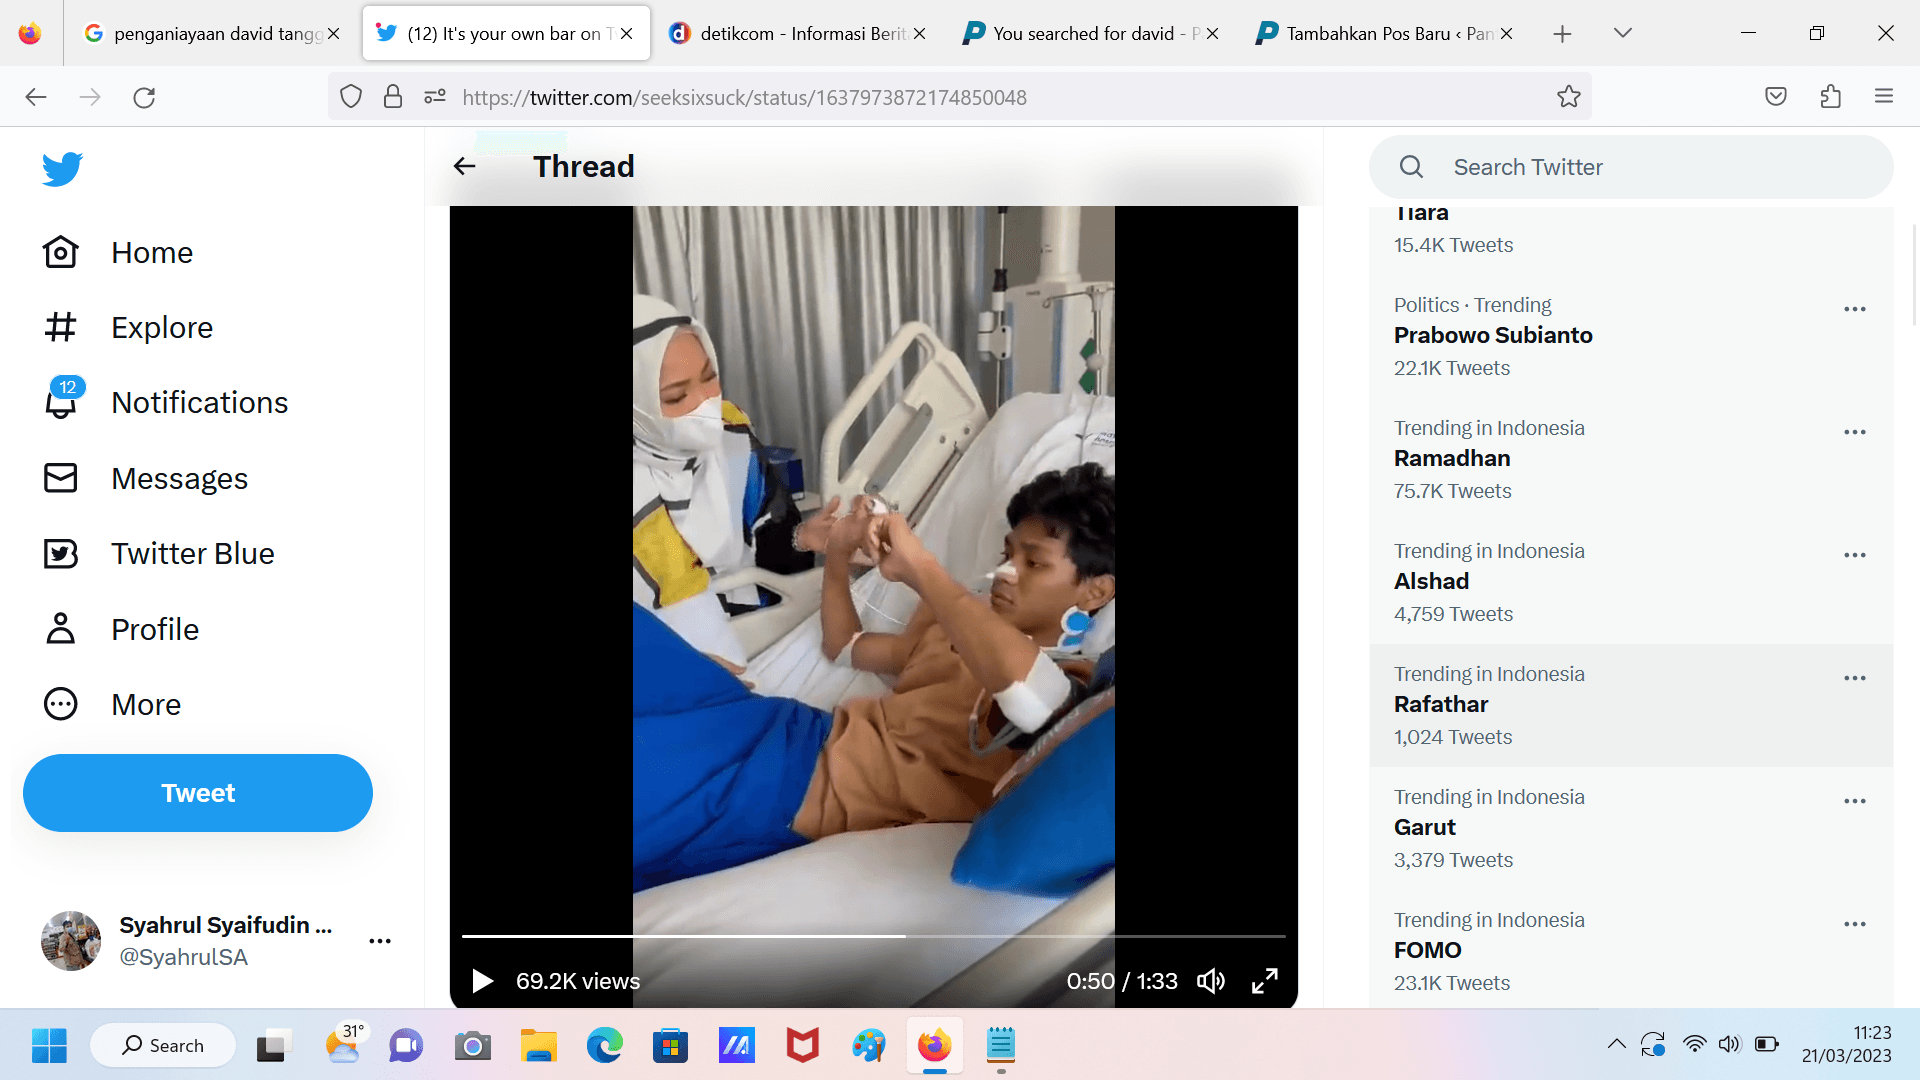The image size is (1920, 1080).
Task: Open Messages envelope icon
Action: pyautogui.click(x=60, y=478)
